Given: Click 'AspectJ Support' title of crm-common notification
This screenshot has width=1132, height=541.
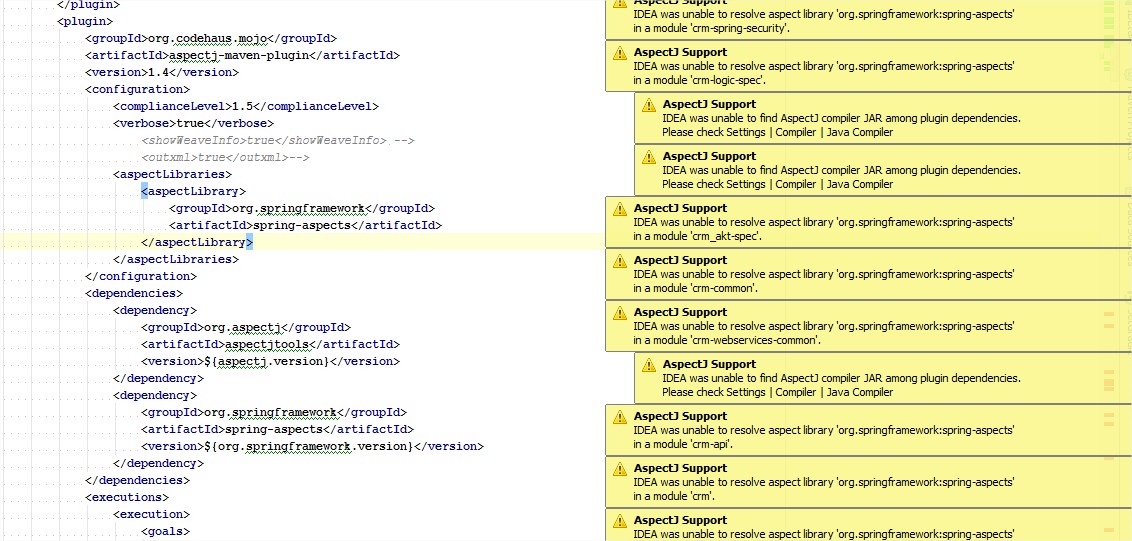Looking at the screenshot, I should pos(680,260).
